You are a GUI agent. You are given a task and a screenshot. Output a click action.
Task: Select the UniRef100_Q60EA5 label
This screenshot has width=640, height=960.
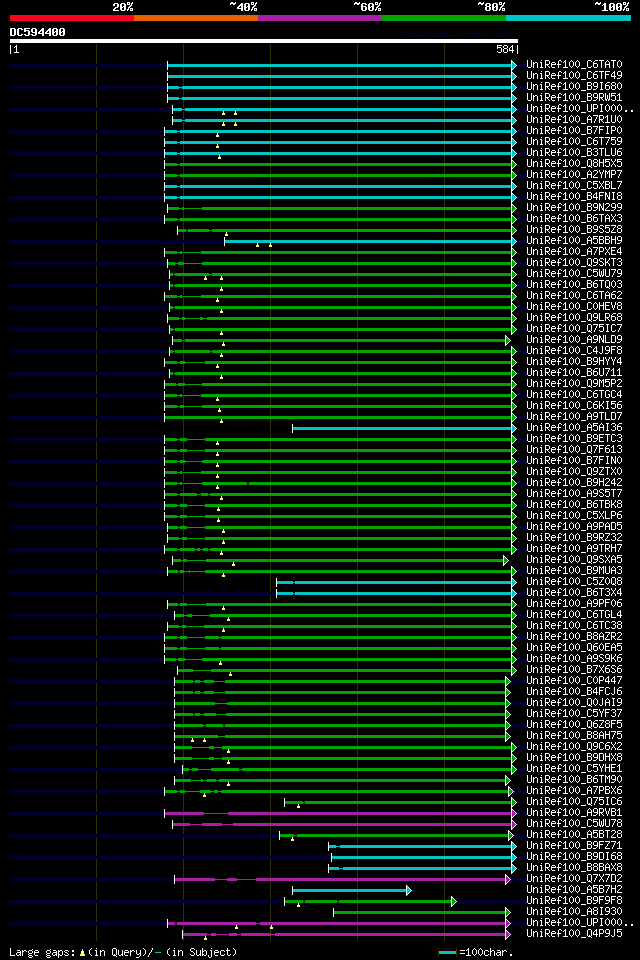click(574, 648)
